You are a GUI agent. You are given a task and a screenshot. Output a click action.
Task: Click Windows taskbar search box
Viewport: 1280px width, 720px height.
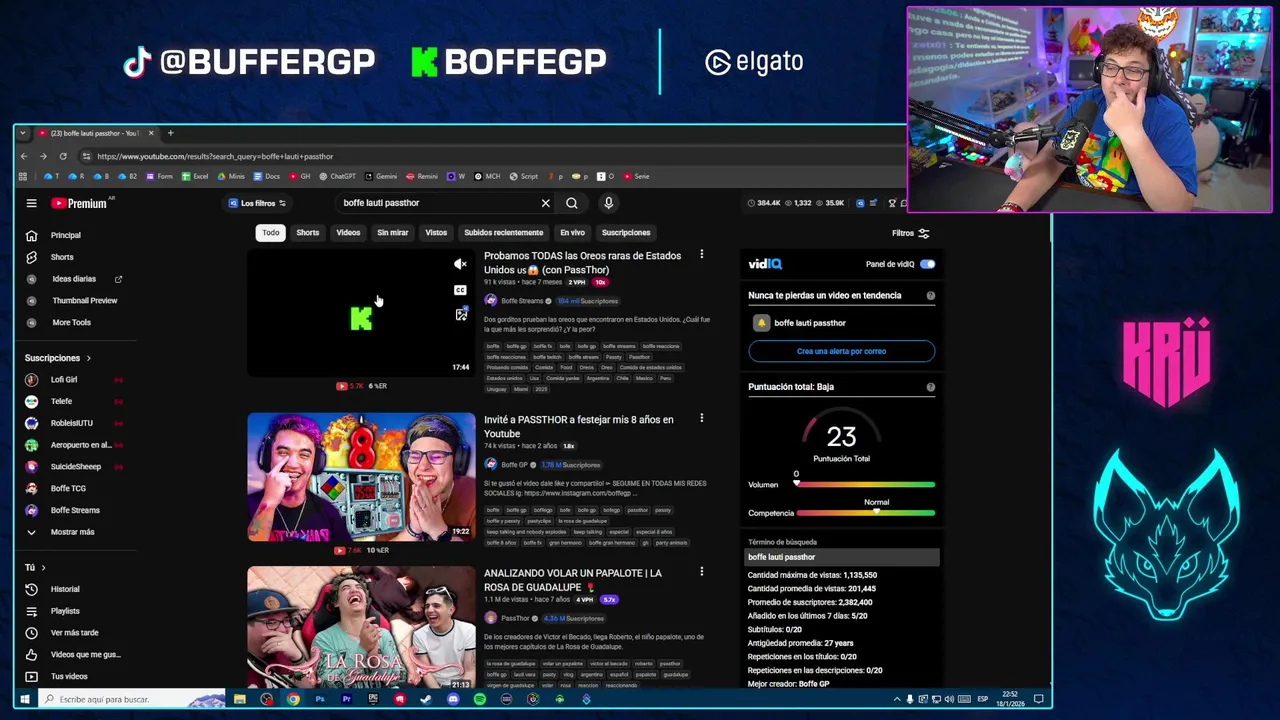[130, 699]
